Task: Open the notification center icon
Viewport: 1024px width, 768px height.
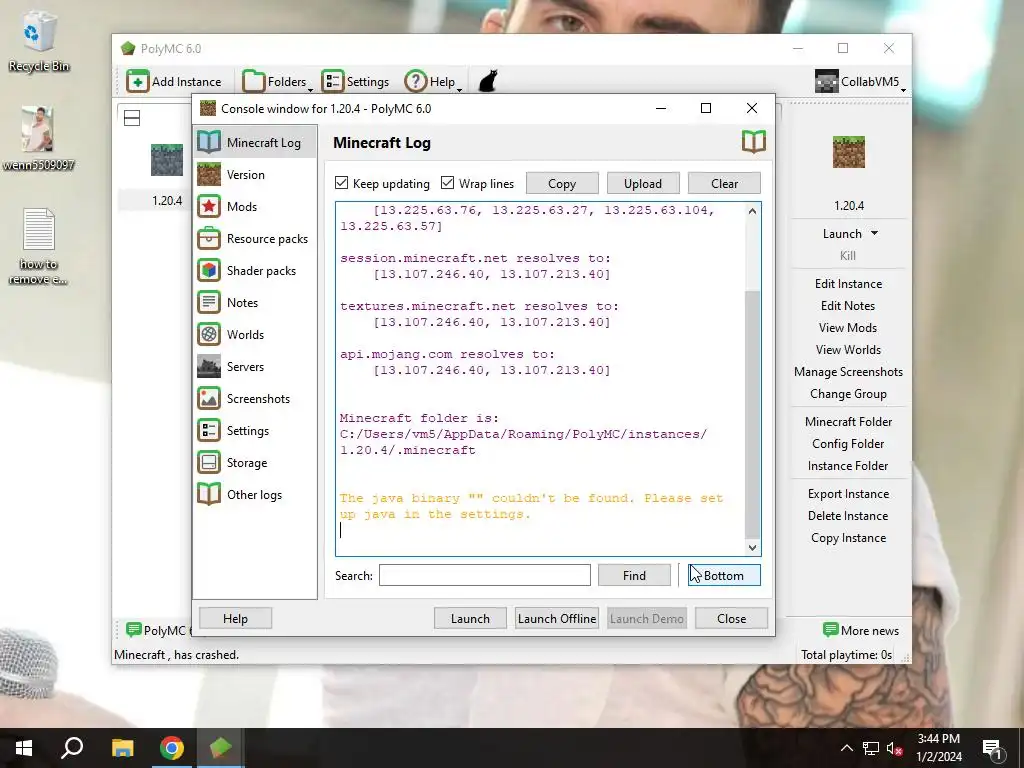Action: click(x=992, y=748)
